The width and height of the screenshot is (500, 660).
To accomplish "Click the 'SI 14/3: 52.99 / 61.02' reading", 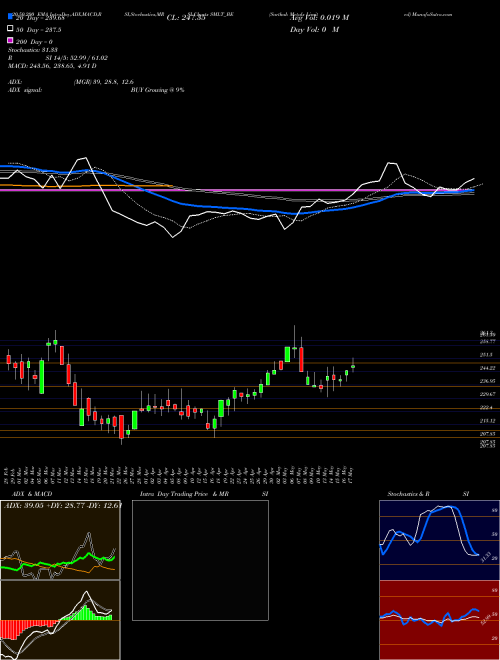I will [x=77, y=58].
